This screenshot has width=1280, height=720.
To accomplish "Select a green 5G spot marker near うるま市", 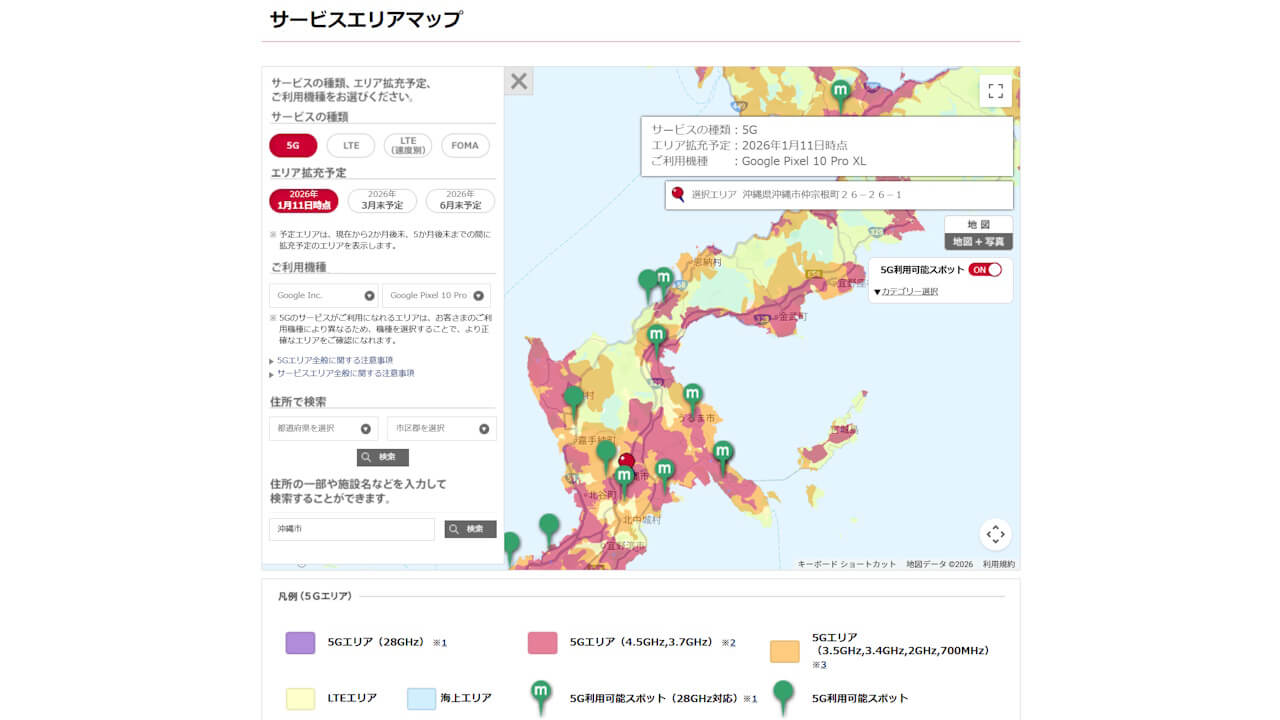I will click(x=694, y=394).
